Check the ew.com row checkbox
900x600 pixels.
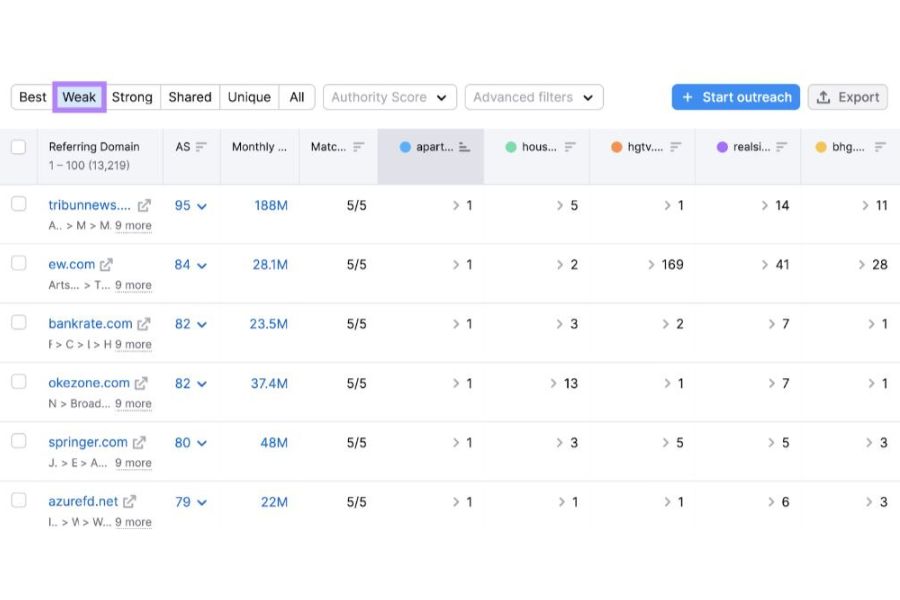(18, 263)
